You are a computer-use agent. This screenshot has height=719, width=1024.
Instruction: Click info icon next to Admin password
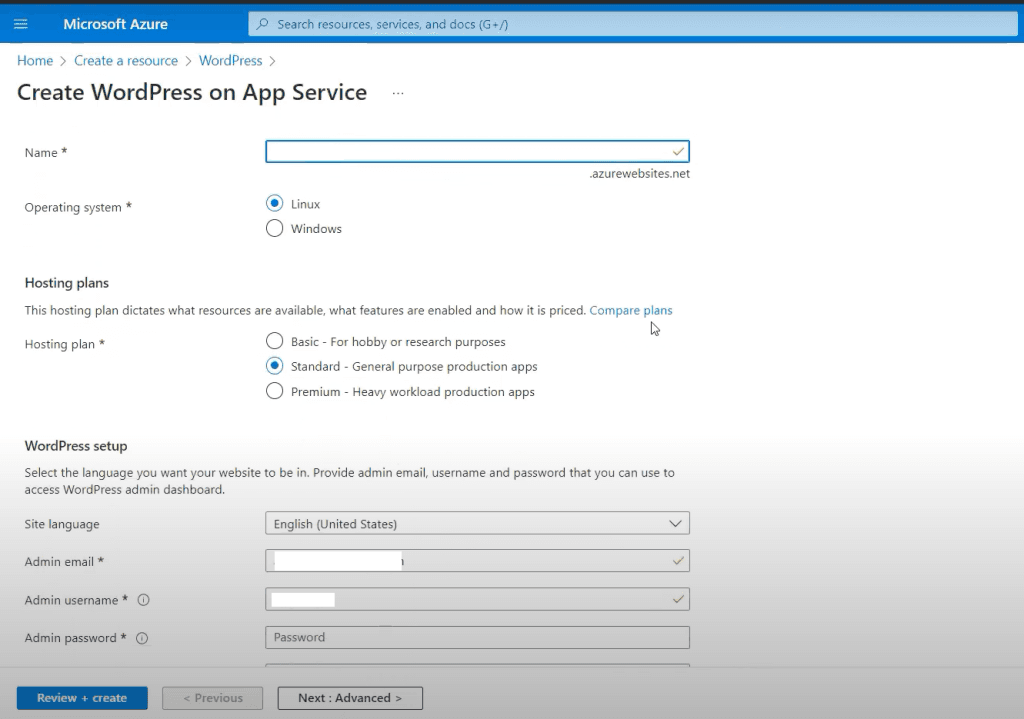142,638
